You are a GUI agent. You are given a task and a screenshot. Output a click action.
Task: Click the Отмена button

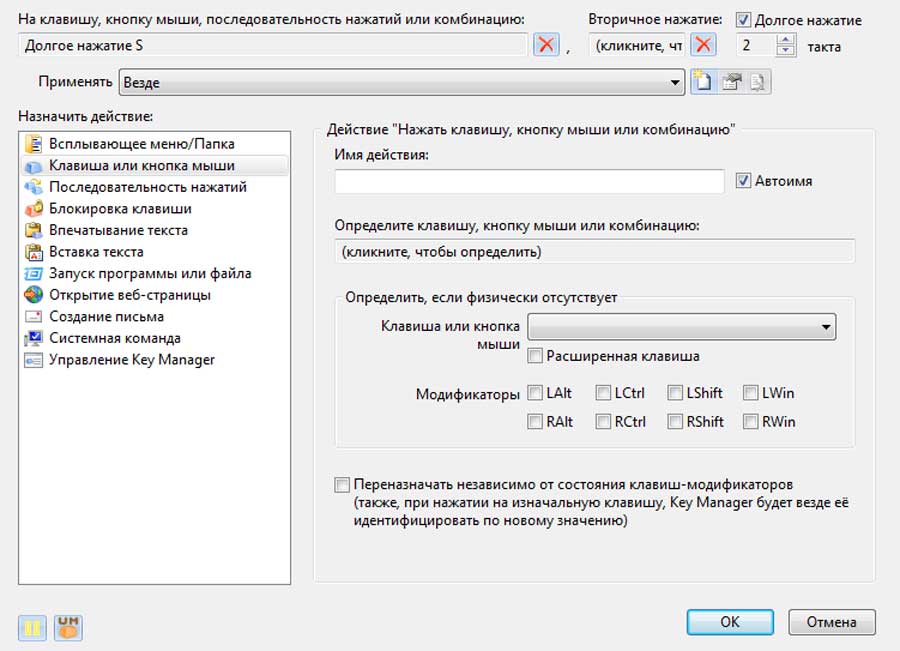click(832, 622)
